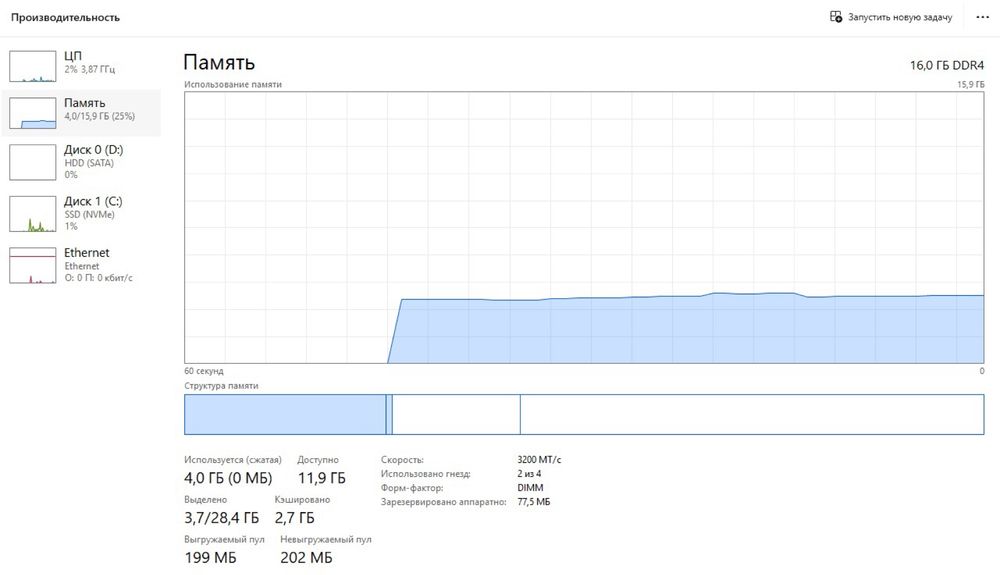The image size is (1000, 575).
Task: Click the standby segment of memory composition bar
Action: coord(456,414)
